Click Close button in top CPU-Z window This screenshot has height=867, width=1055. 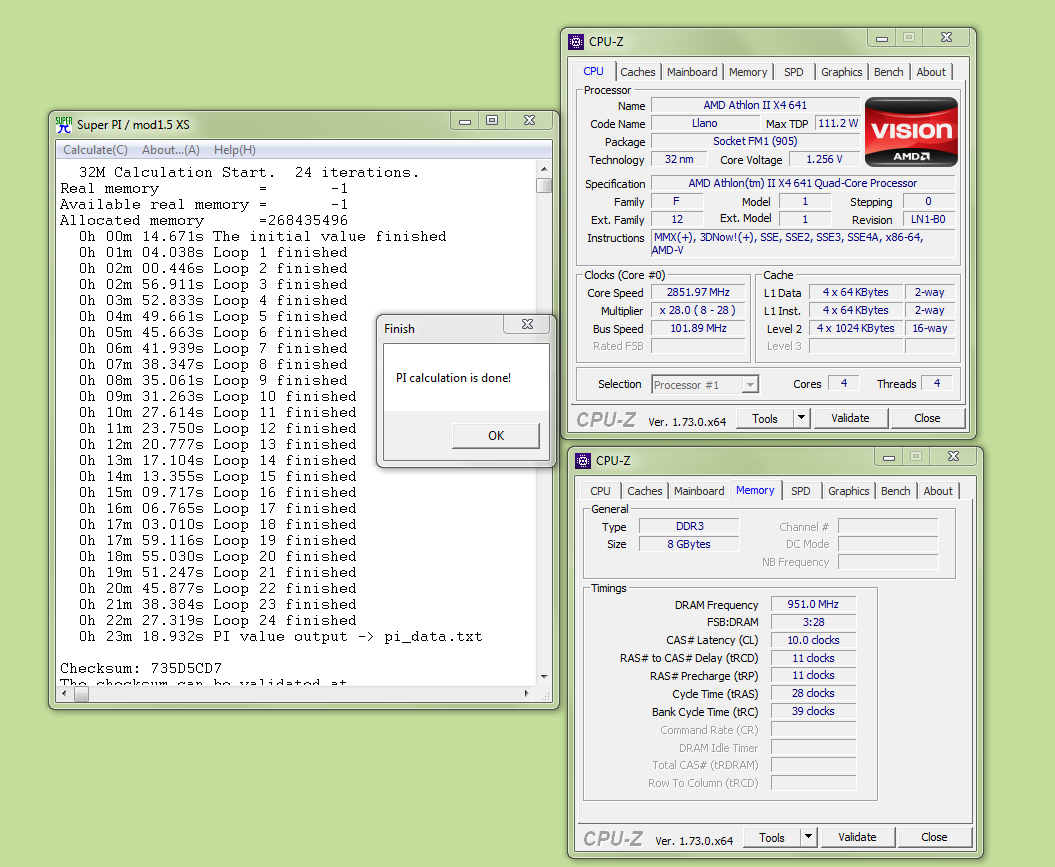[927, 418]
